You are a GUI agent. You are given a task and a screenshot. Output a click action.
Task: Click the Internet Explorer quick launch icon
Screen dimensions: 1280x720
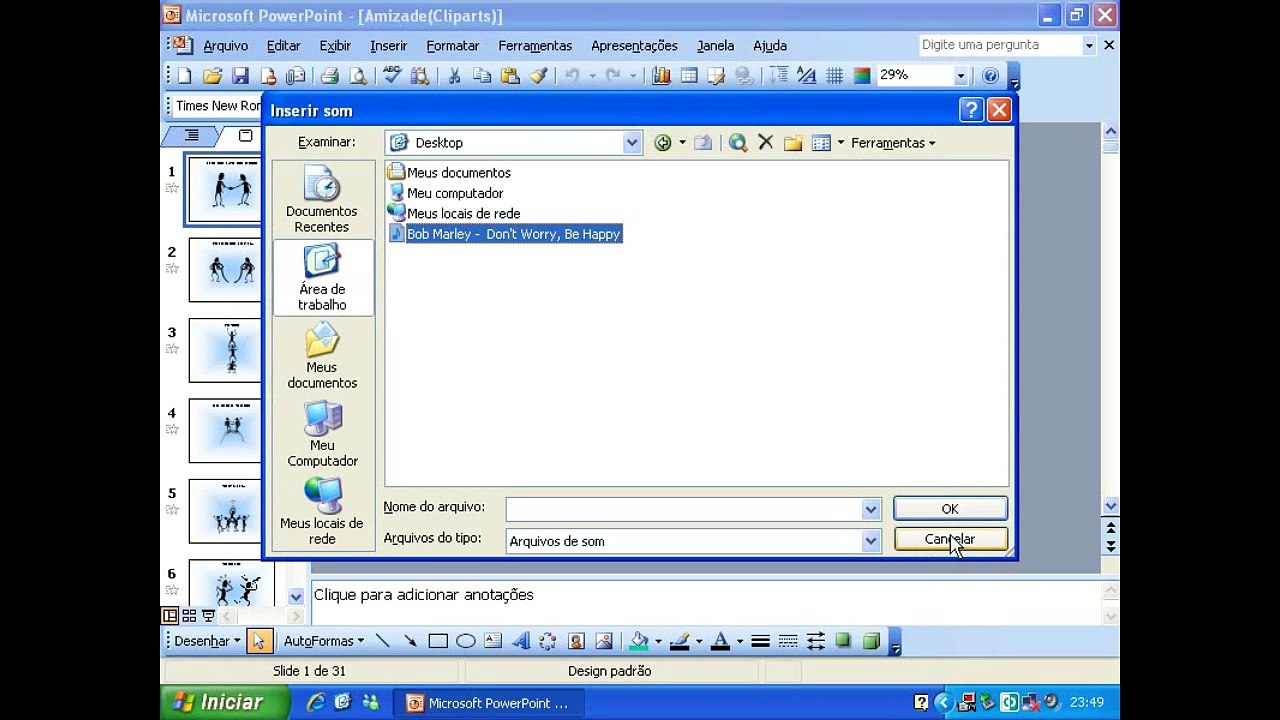tap(316, 703)
